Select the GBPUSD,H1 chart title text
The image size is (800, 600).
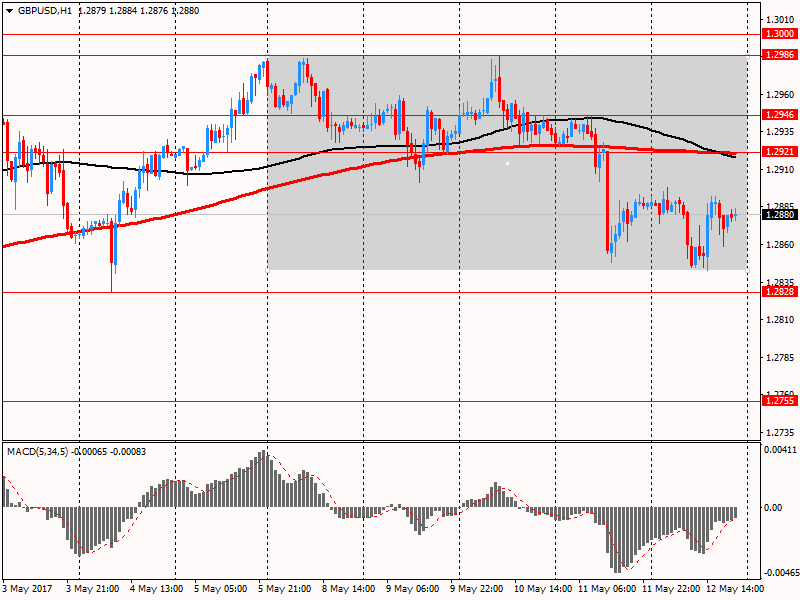coord(45,11)
